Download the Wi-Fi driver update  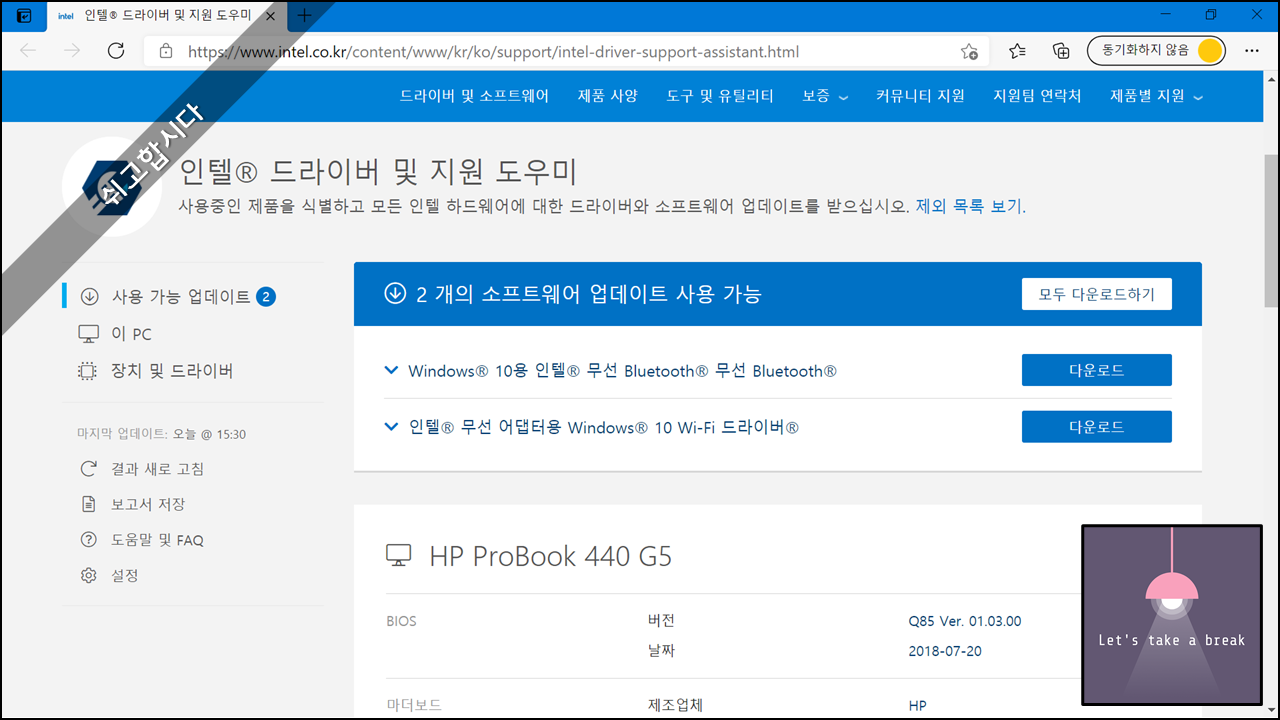tap(1097, 426)
